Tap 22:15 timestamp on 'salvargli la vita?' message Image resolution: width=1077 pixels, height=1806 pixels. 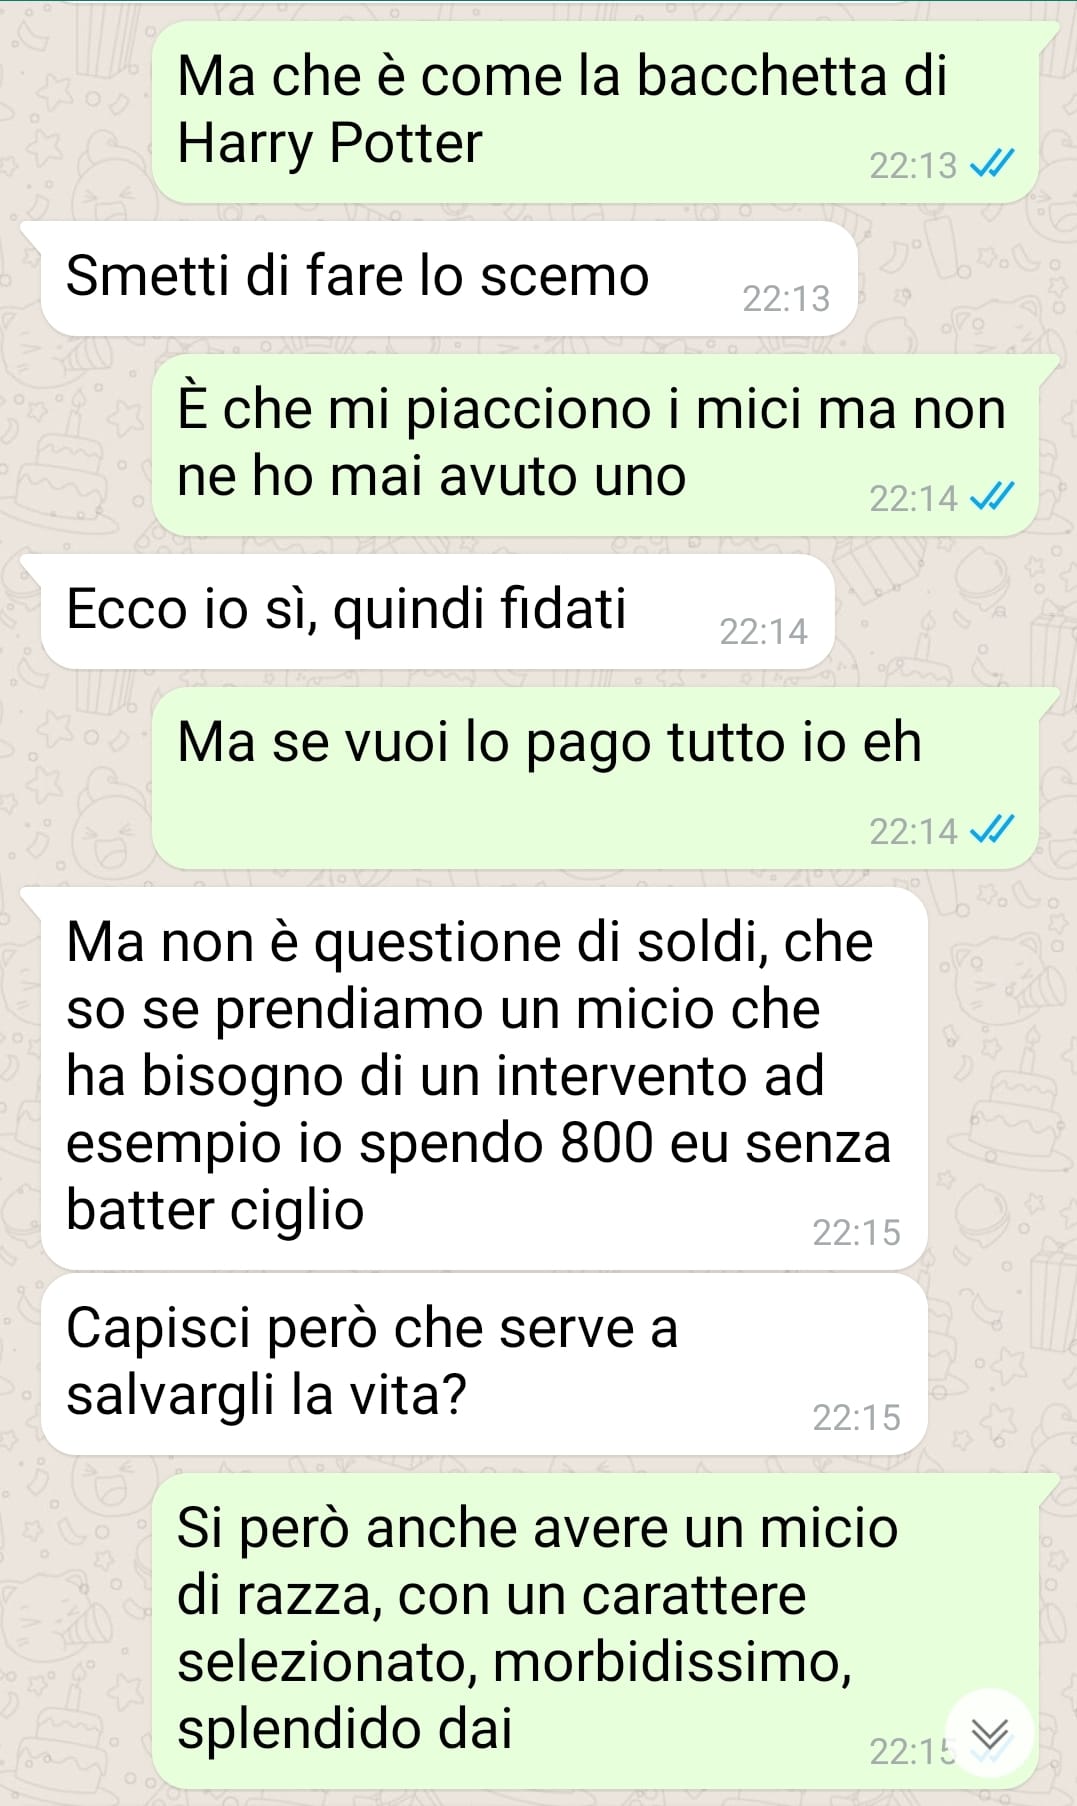pyautogui.click(x=856, y=1417)
